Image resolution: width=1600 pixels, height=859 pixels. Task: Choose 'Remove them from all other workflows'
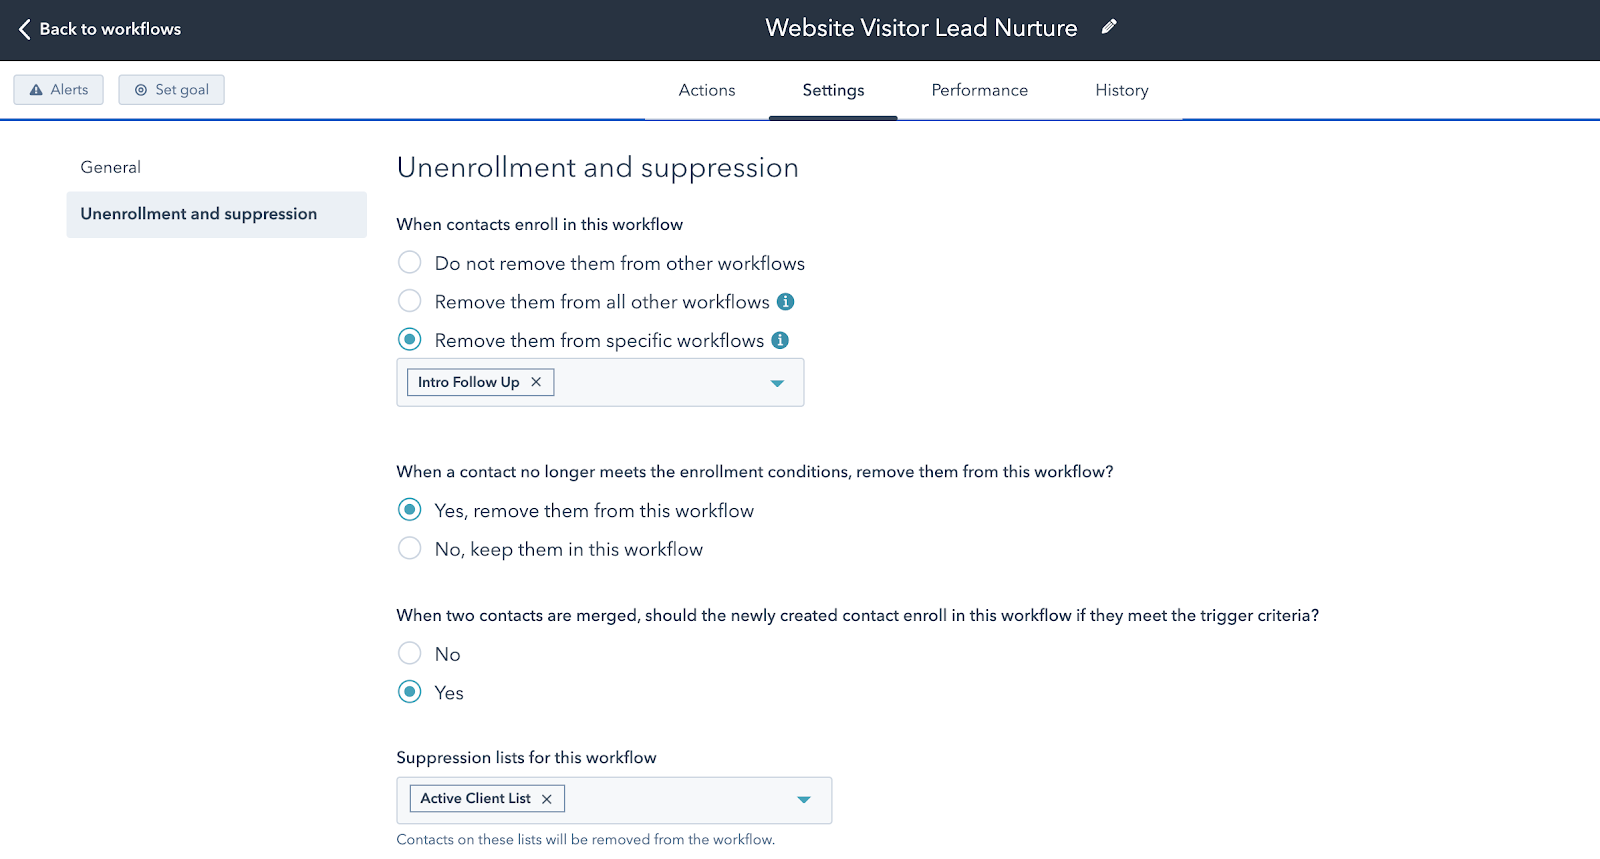click(409, 301)
